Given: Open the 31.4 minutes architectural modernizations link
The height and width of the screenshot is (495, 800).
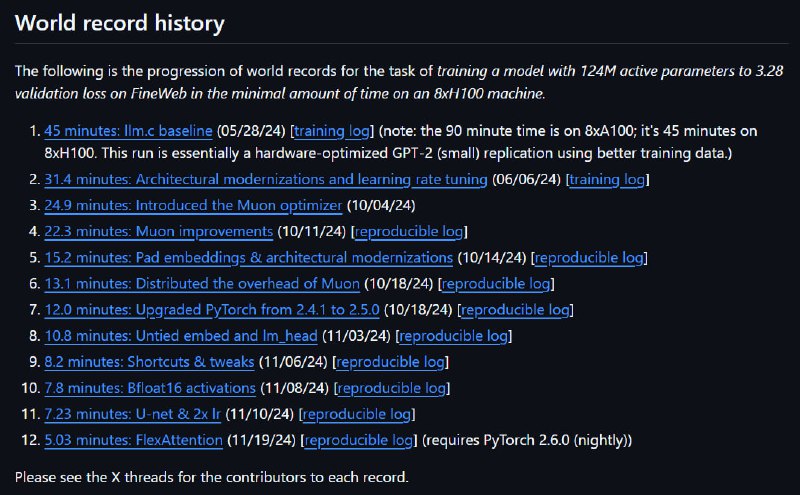Looking at the screenshot, I should click(266, 180).
